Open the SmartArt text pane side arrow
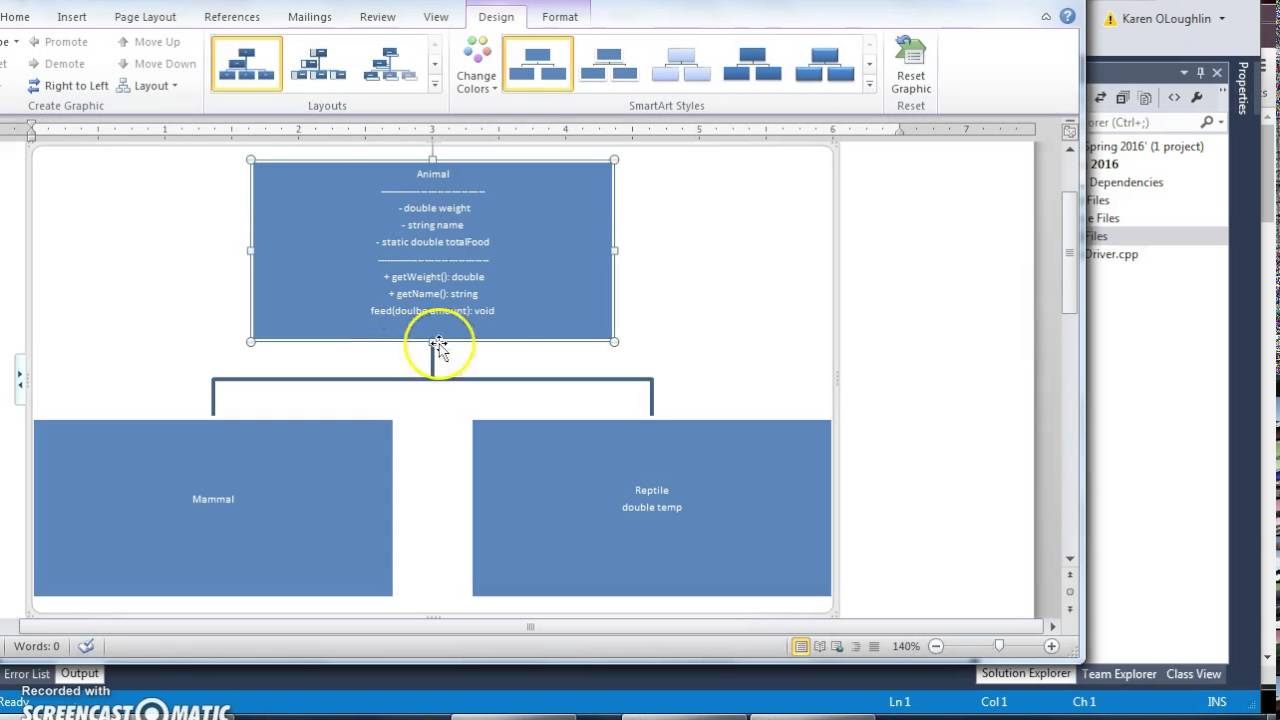This screenshot has width=1280, height=720. pyautogui.click(x=20, y=380)
